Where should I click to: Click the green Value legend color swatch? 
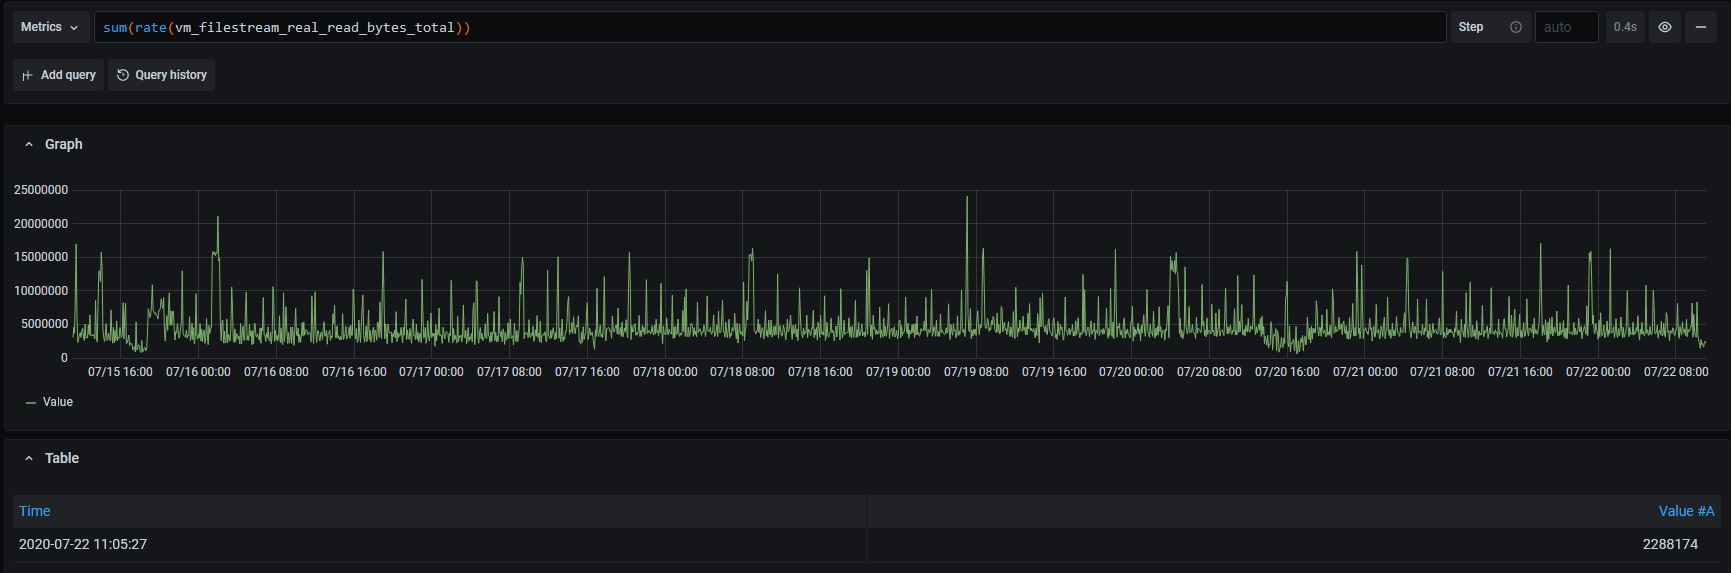31,402
